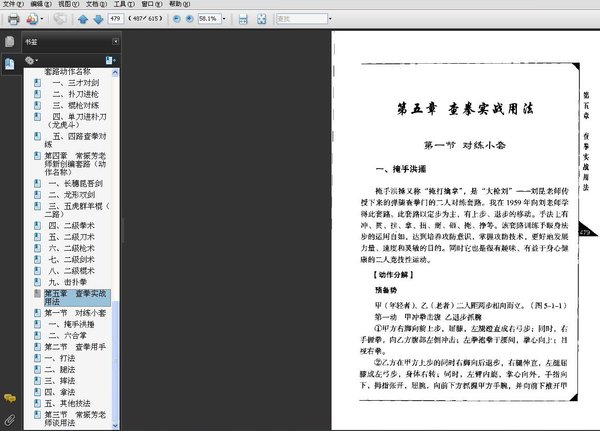This screenshot has height=431, width=600.
Task: Collapse the bookmarks panel with the header arrow
Action: pyautogui.click(x=116, y=41)
